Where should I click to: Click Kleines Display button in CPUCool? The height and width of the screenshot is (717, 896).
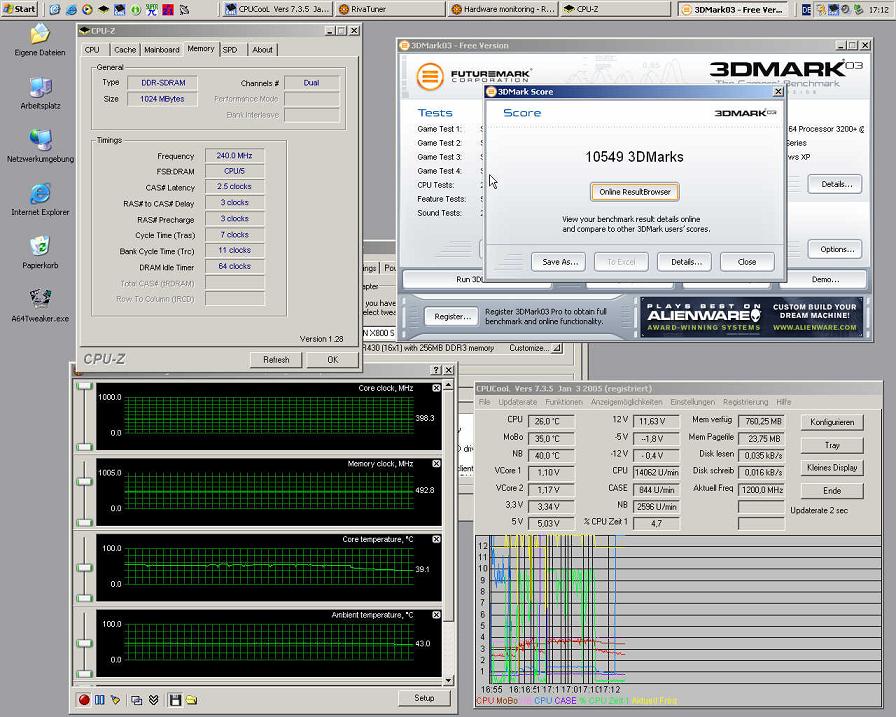pyautogui.click(x=832, y=468)
